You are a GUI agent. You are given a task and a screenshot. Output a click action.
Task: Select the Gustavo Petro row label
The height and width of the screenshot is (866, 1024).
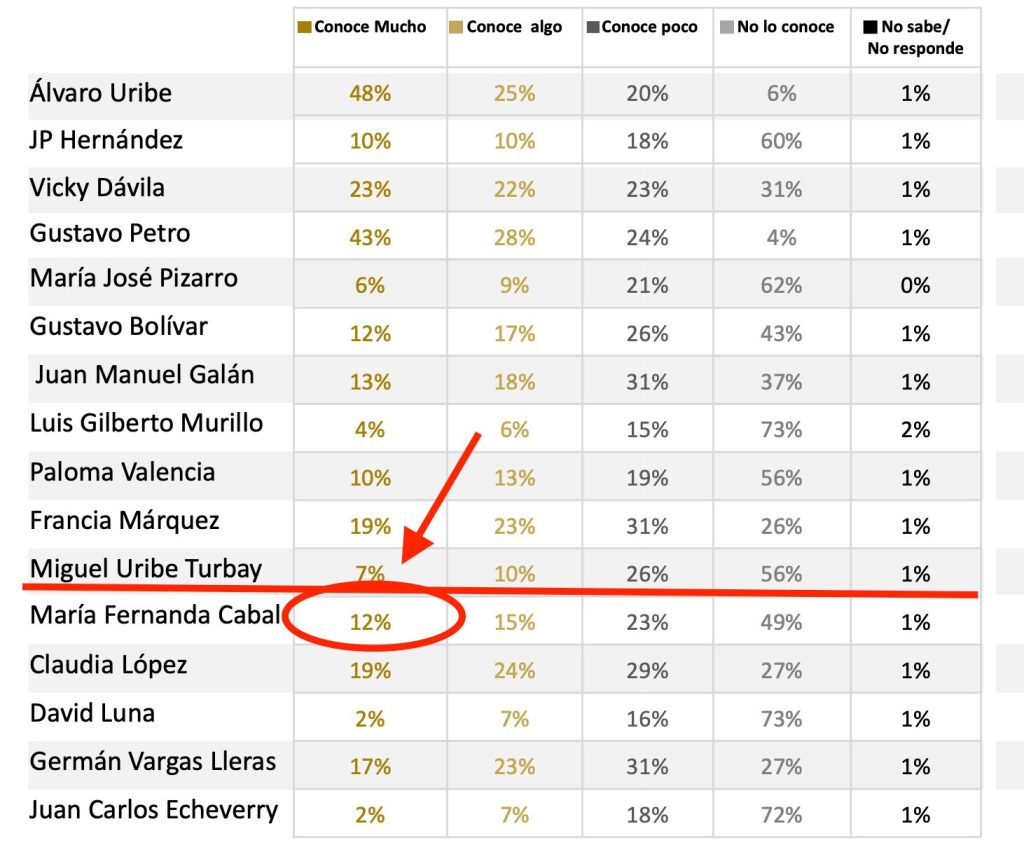coord(110,233)
